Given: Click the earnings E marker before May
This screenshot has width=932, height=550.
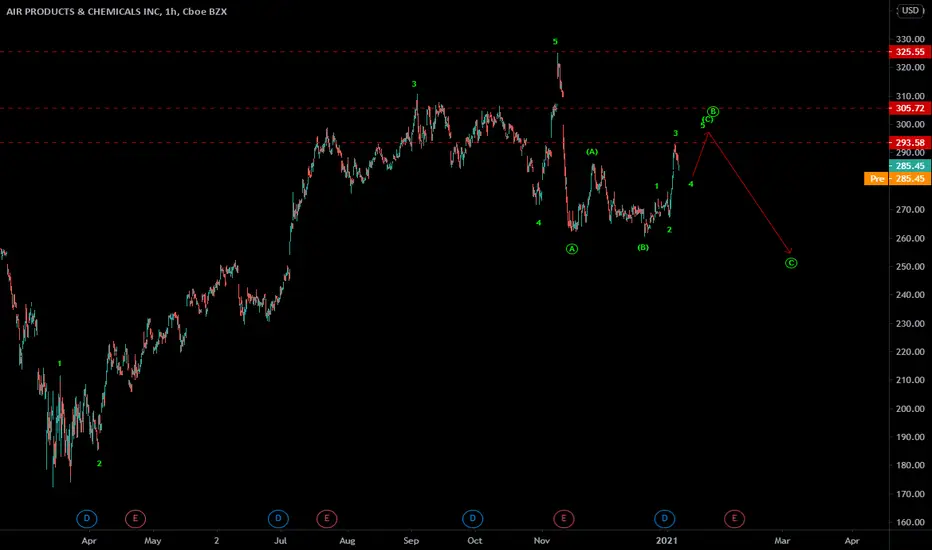Looking at the screenshot, I should [136, 518].
